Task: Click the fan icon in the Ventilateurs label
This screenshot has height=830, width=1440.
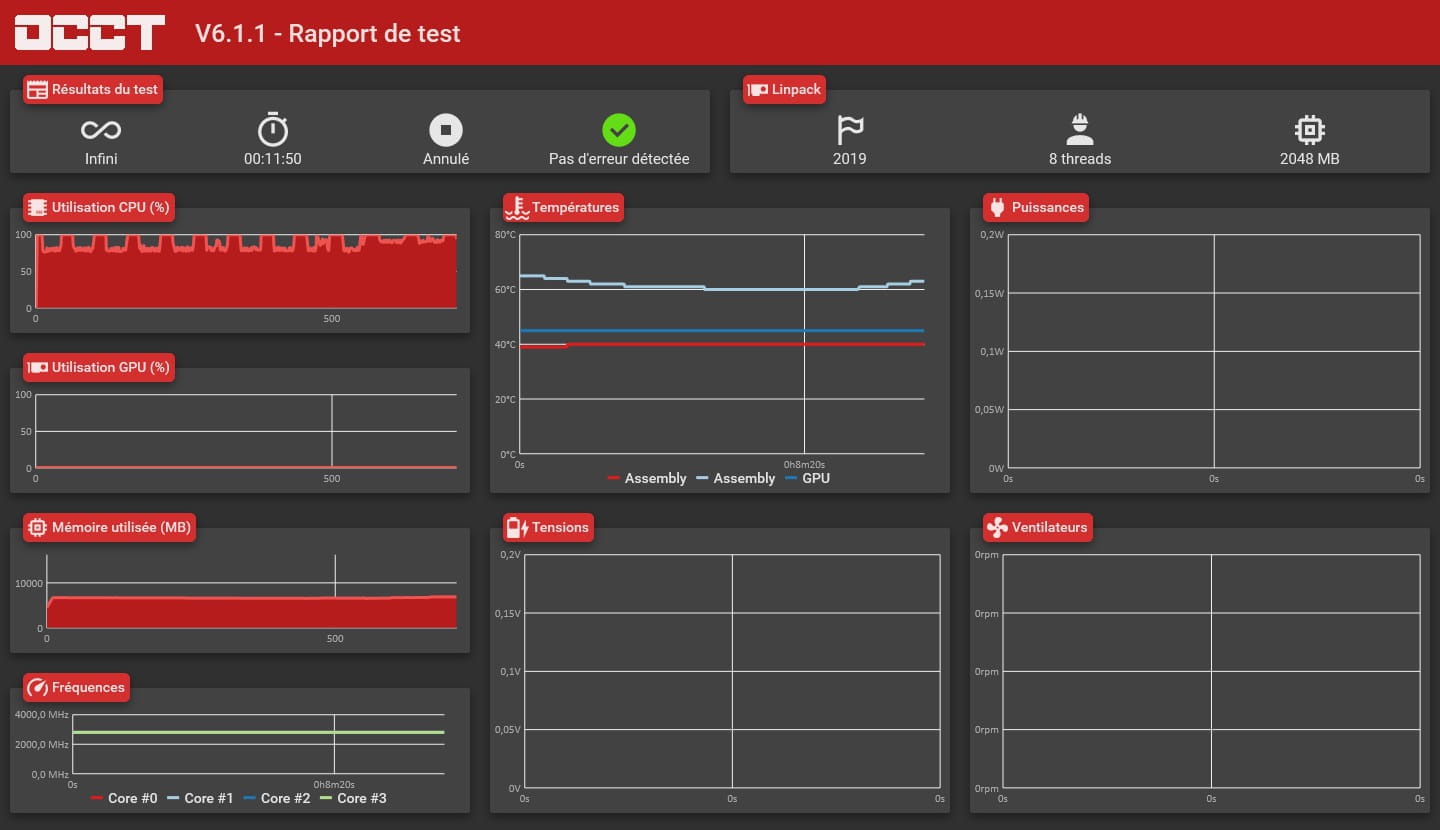Action: tap(996, 527)
